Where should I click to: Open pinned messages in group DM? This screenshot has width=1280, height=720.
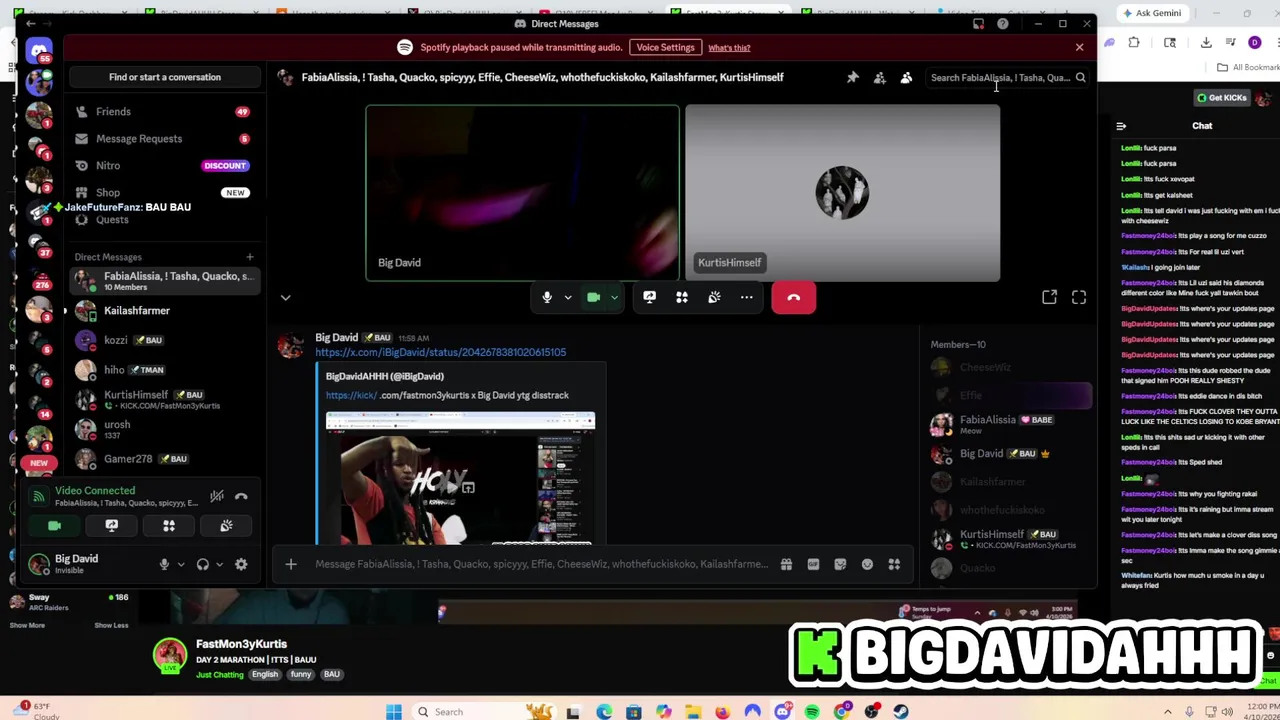tap(852, 77)
